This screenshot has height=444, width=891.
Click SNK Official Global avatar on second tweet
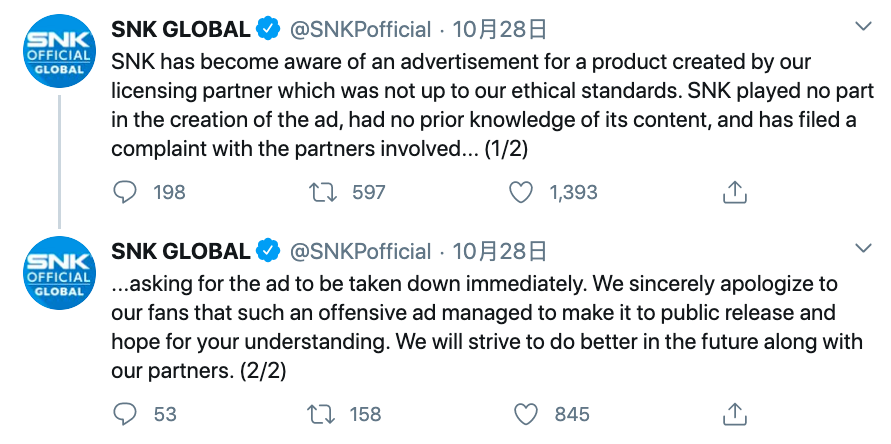(x=59, y=272)
